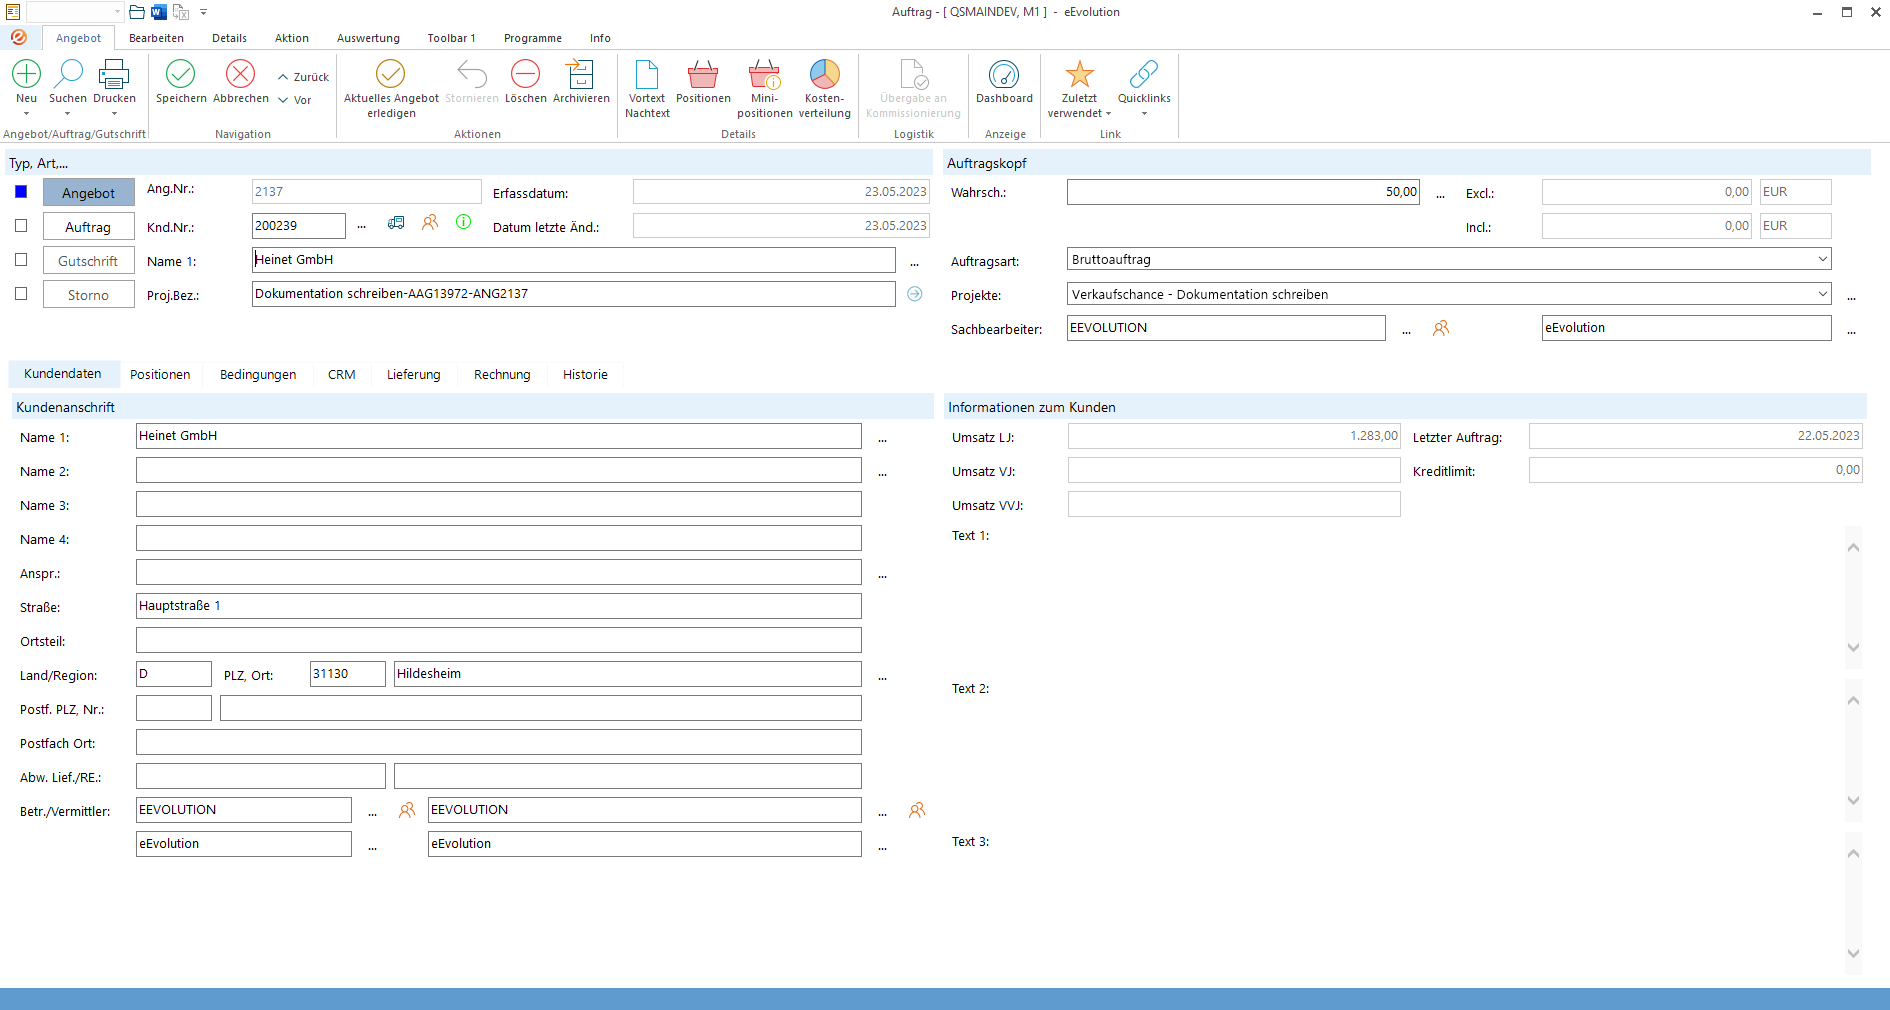Open the Info ribbon tab
The width and height of the screenshot is (1890, 1010).
tap(600, 38)
